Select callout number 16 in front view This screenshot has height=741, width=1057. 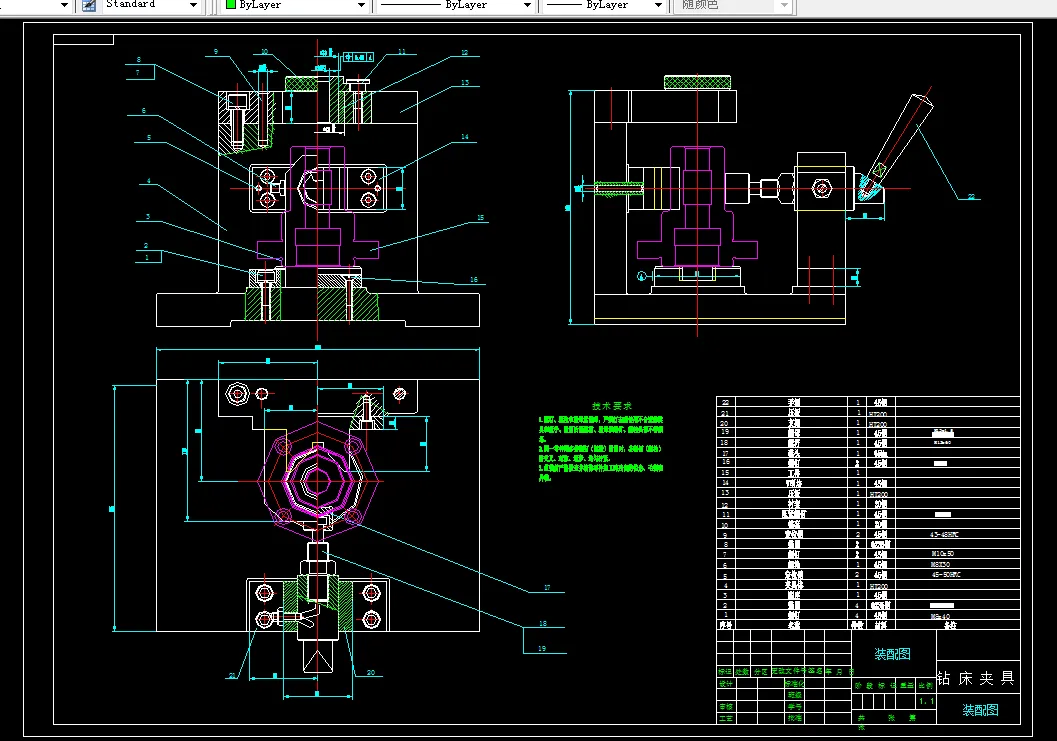click(x=474, y=279)
